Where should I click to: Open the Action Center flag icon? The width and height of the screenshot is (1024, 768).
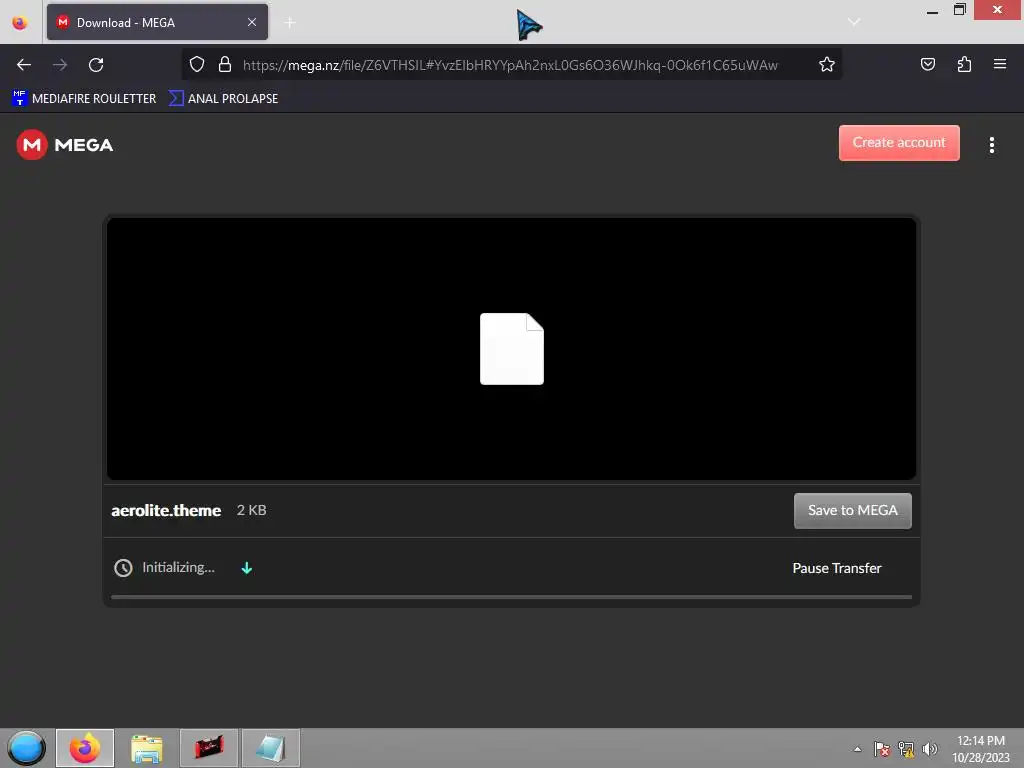coord(881,749)
